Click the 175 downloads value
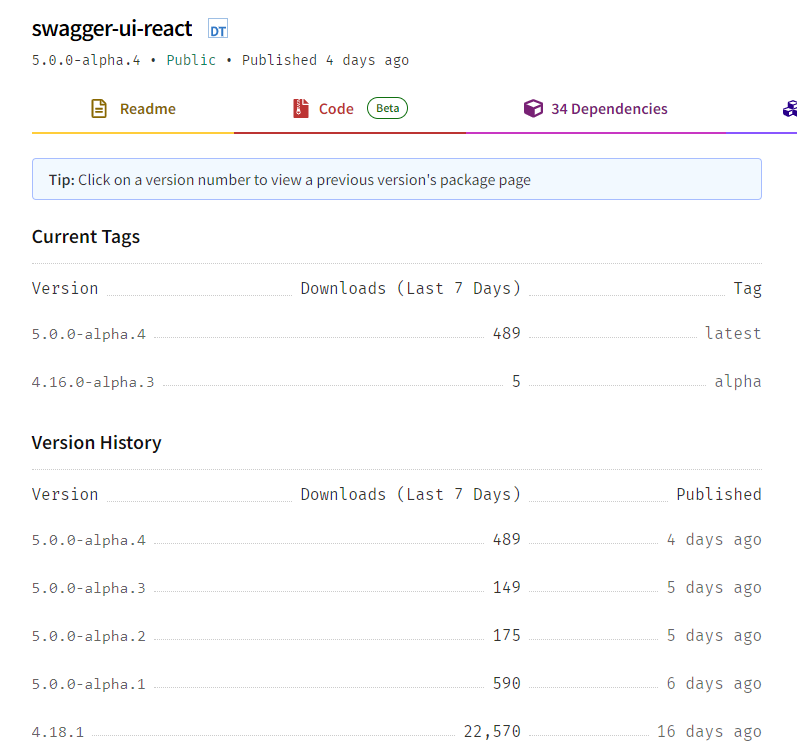This screenshot has width=797, height=756. [507, 636]
